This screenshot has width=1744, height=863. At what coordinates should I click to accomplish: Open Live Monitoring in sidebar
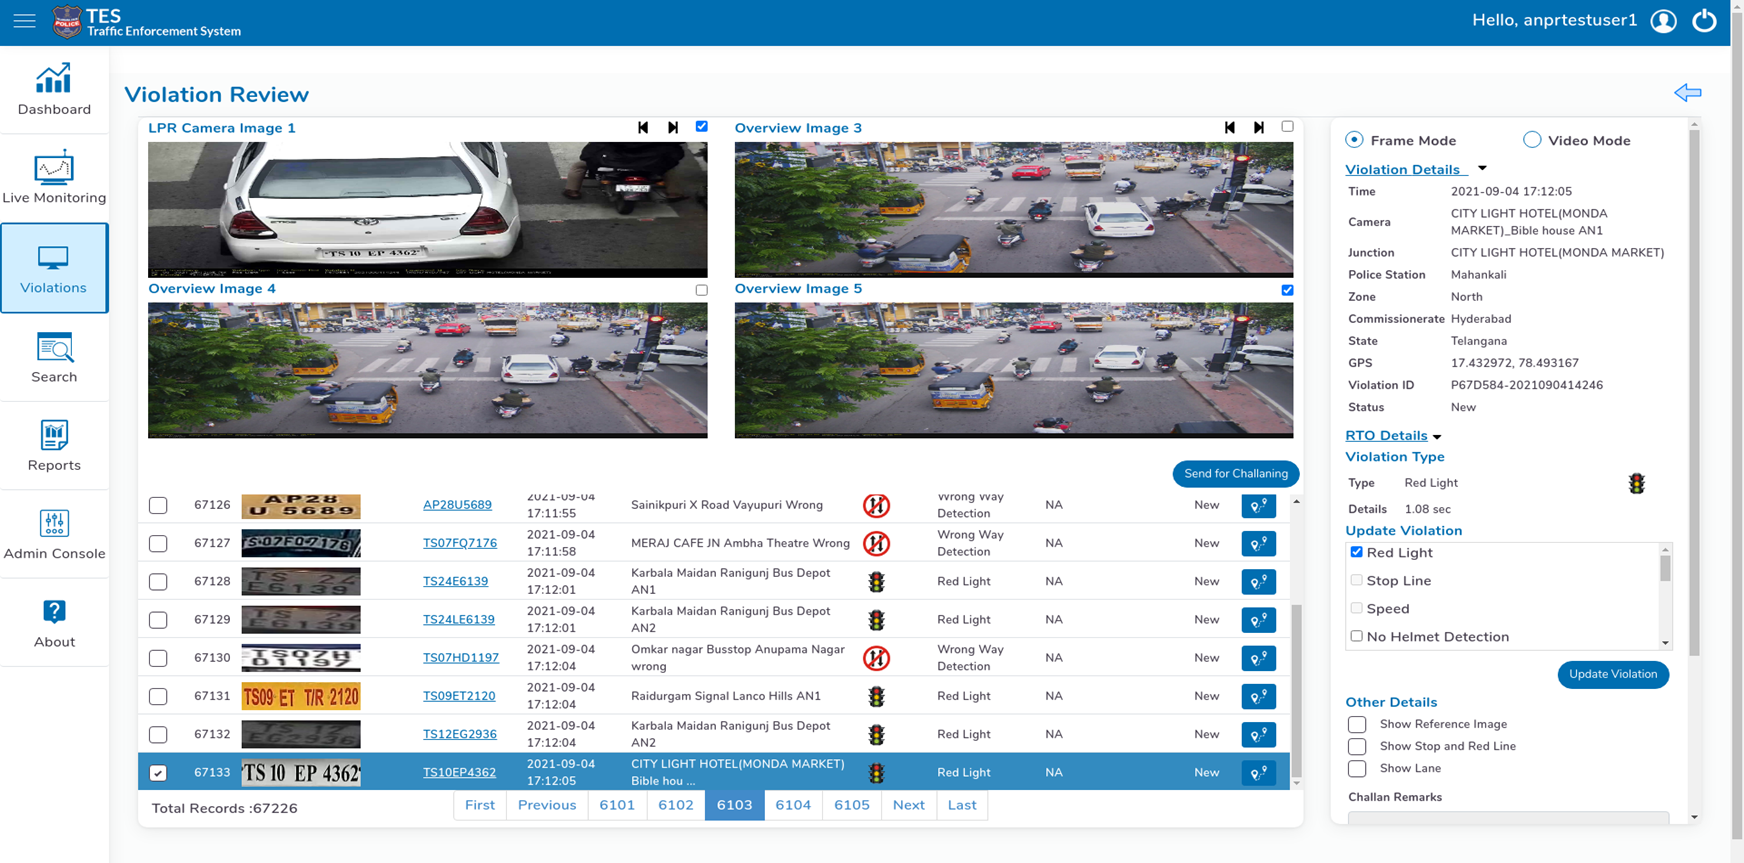54,178
